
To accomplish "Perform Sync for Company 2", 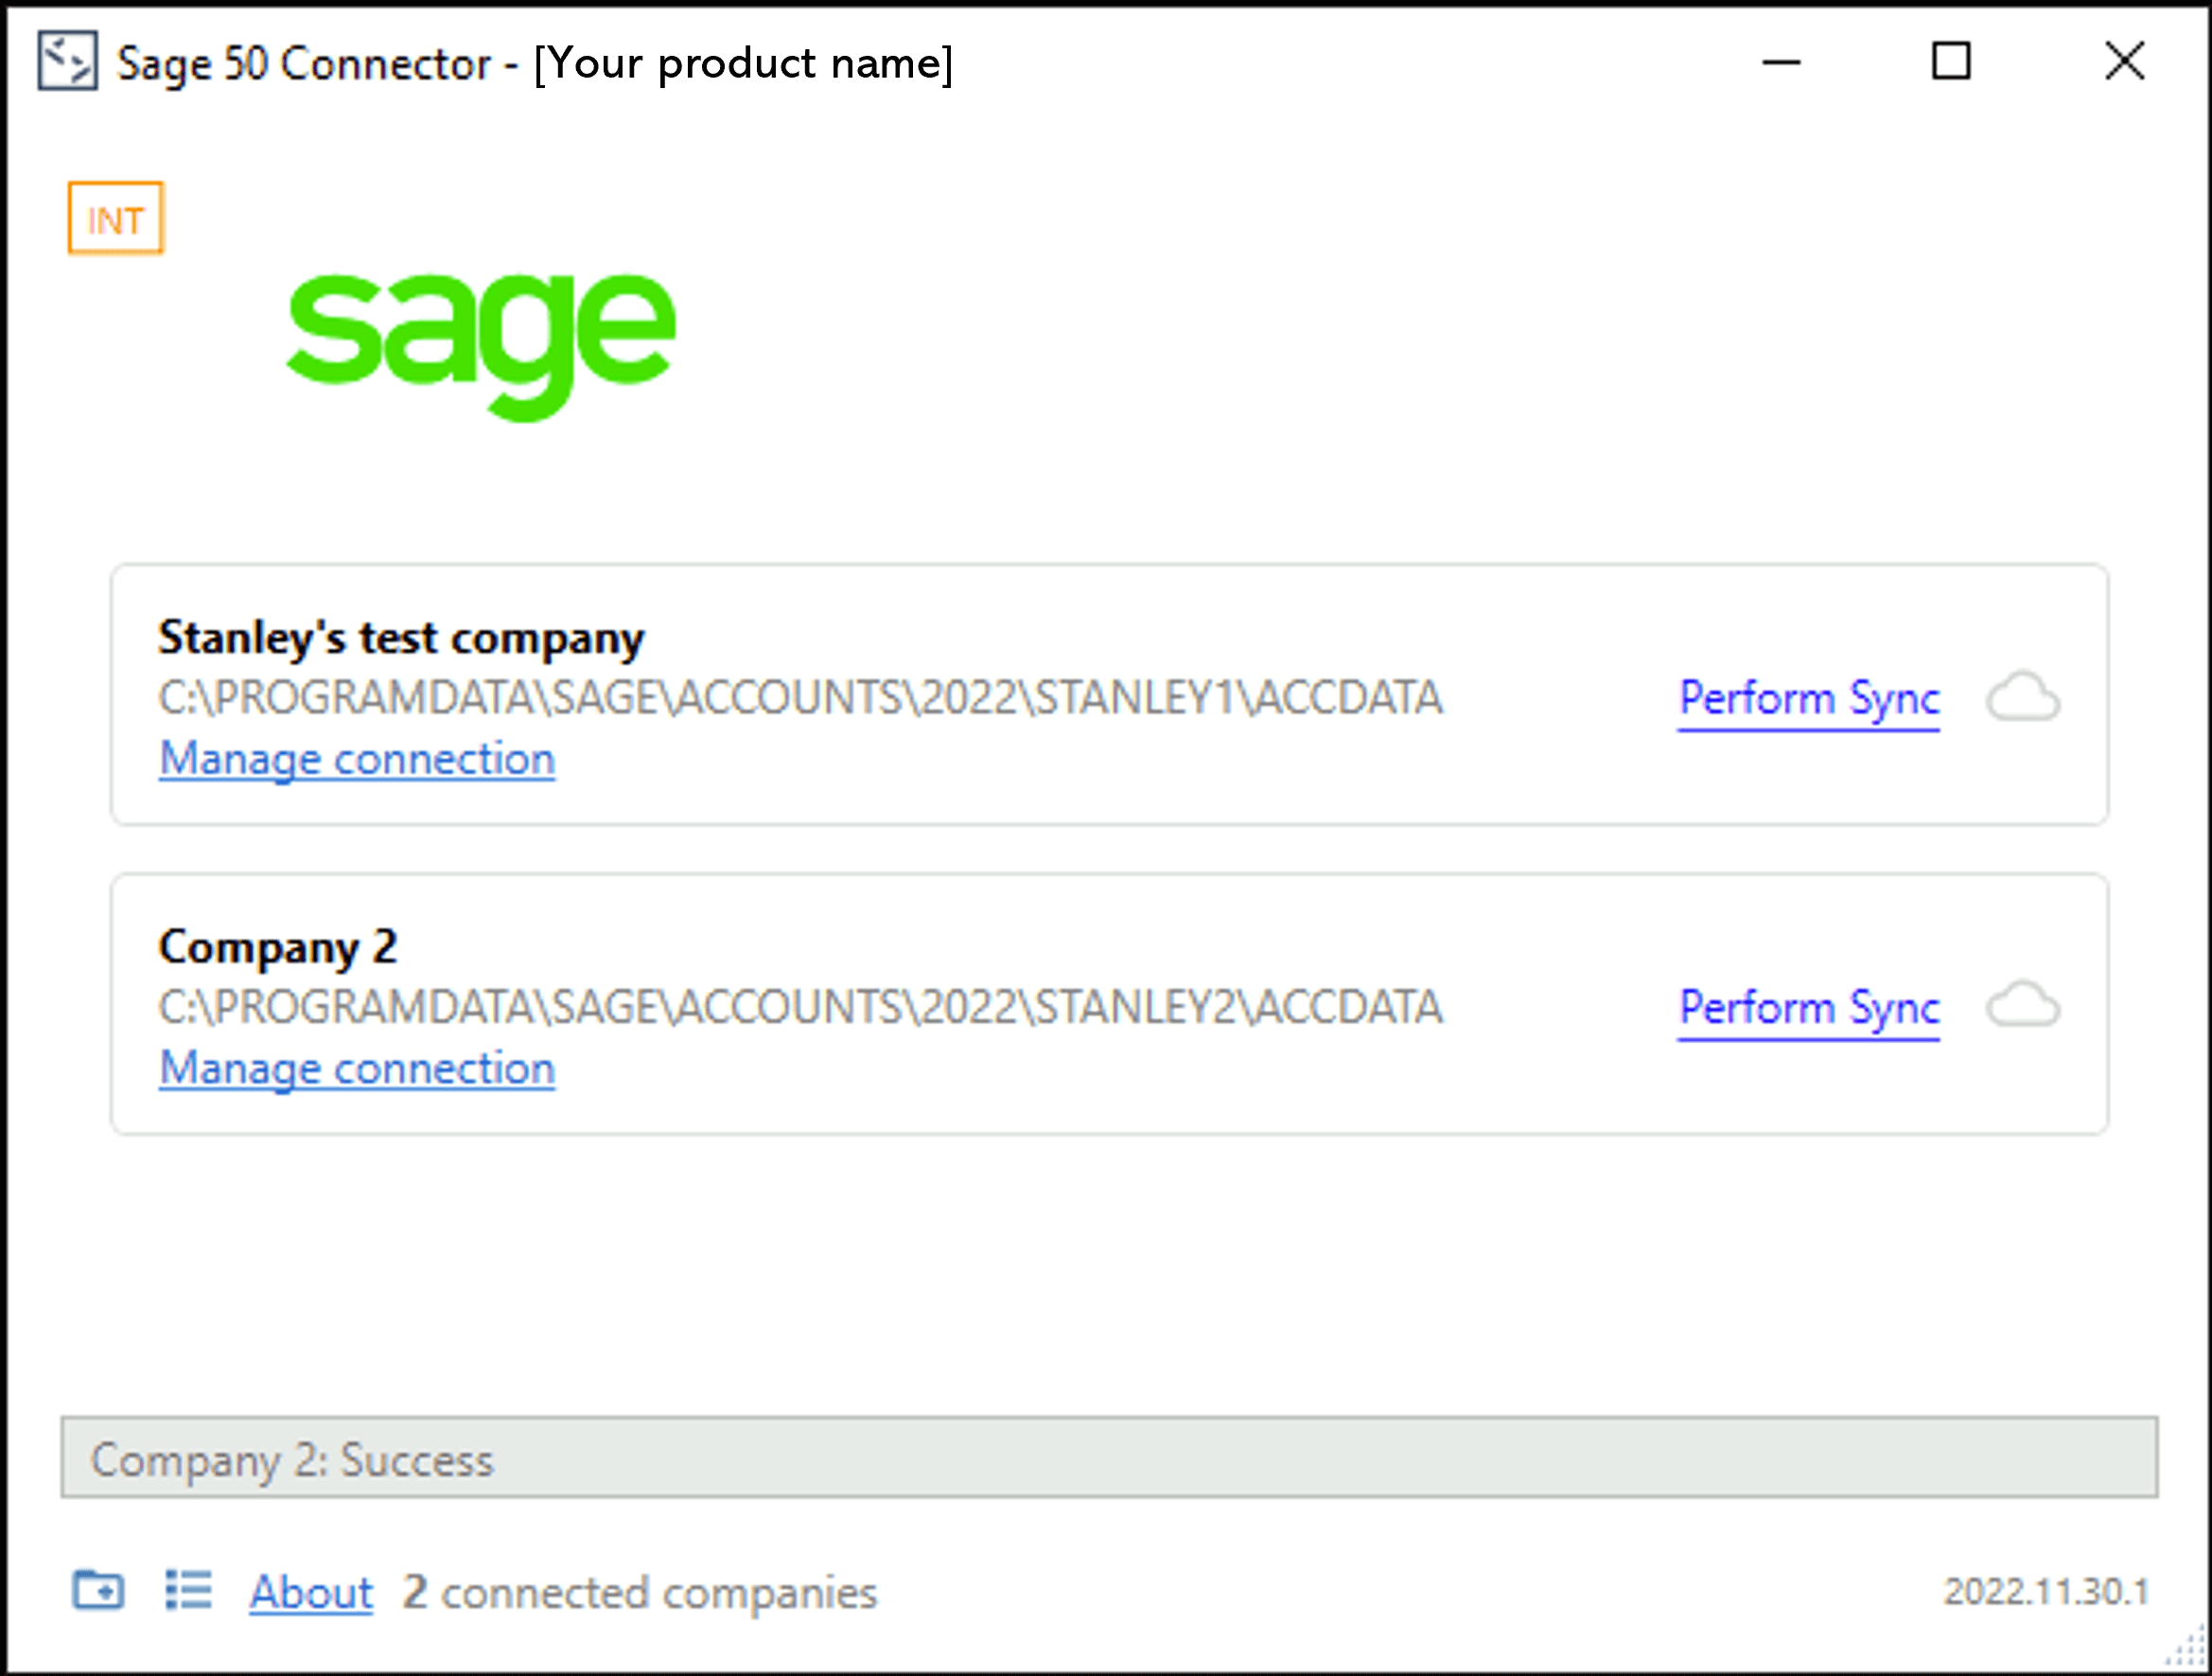I will [x=1808, y=1007].
